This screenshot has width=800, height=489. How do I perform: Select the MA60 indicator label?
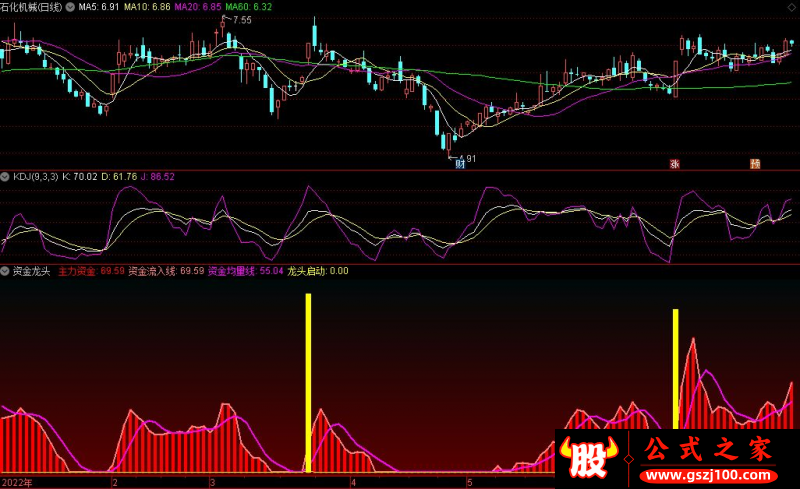(248, 7)
